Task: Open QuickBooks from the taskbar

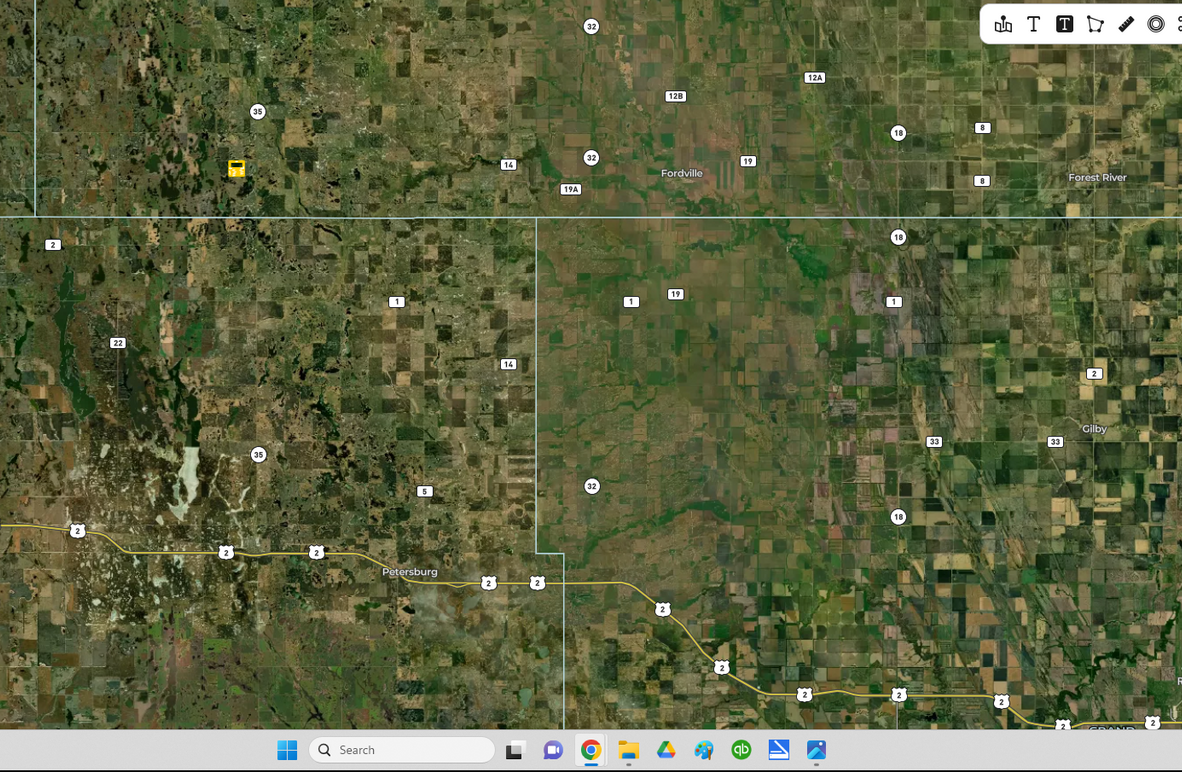Action: (741, 750)
